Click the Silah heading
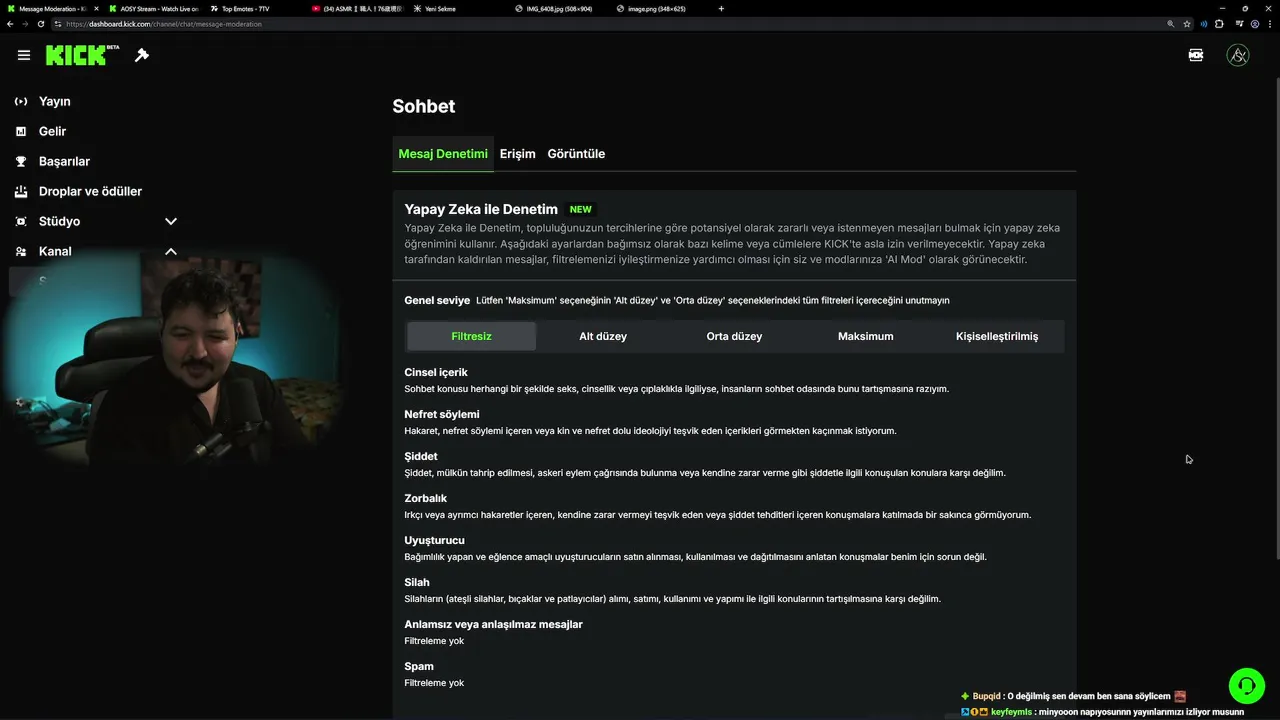The image size is (1280, 720). click(x=417, y=582)
